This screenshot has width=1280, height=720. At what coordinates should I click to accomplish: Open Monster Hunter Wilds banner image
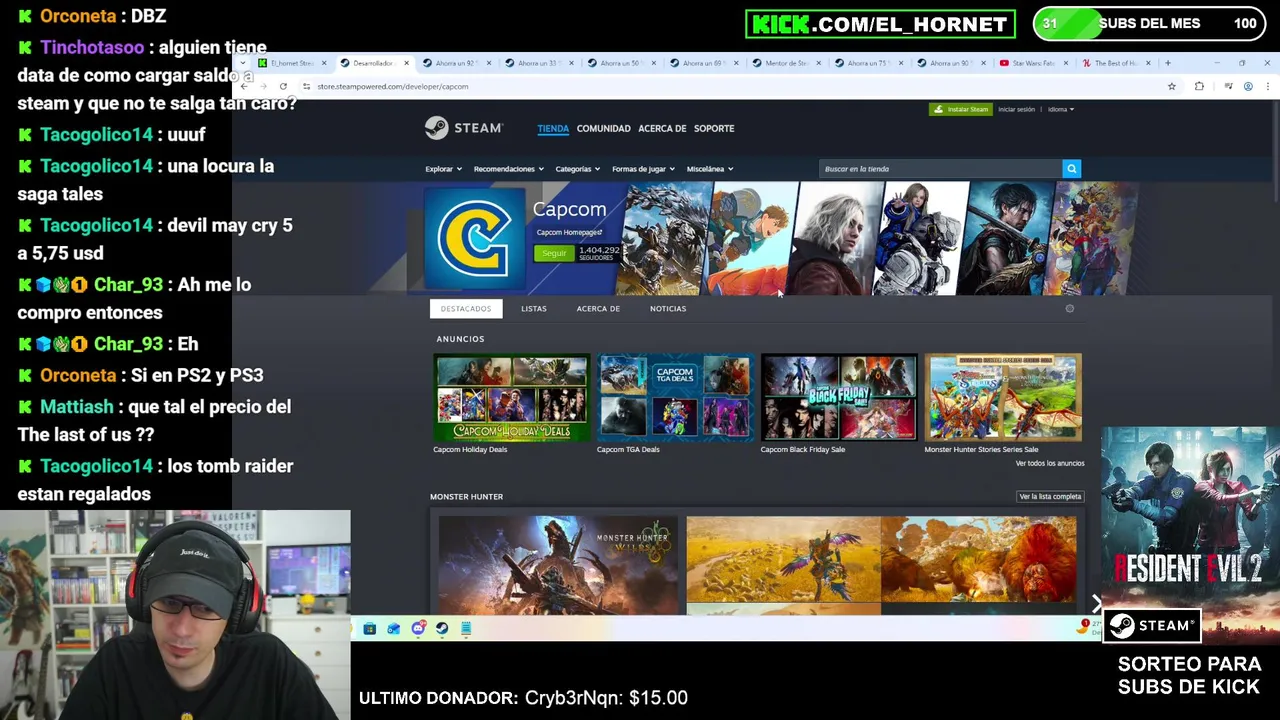(x=558, y=565)
